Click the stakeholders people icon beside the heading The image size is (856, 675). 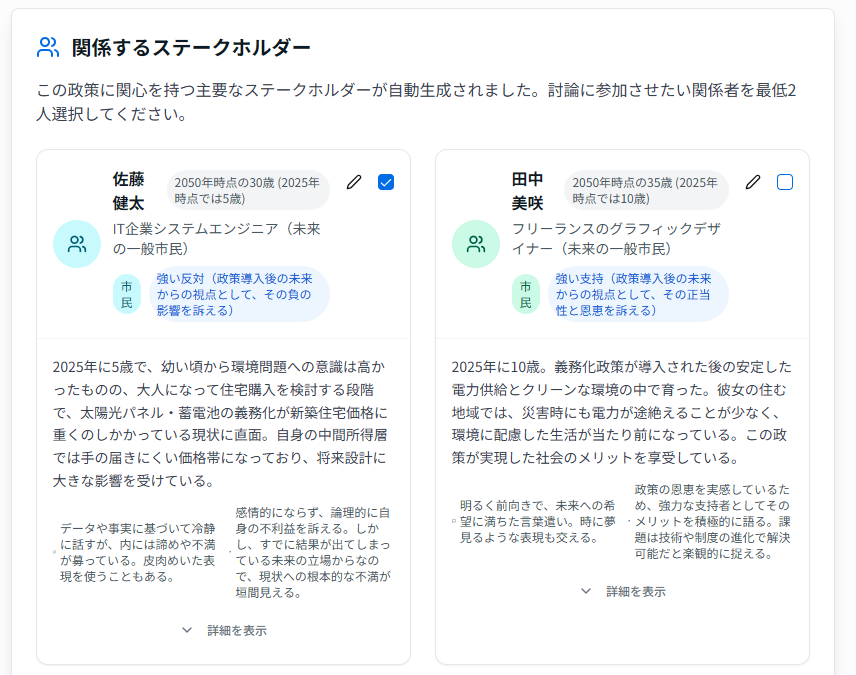(x=48, y=48)
